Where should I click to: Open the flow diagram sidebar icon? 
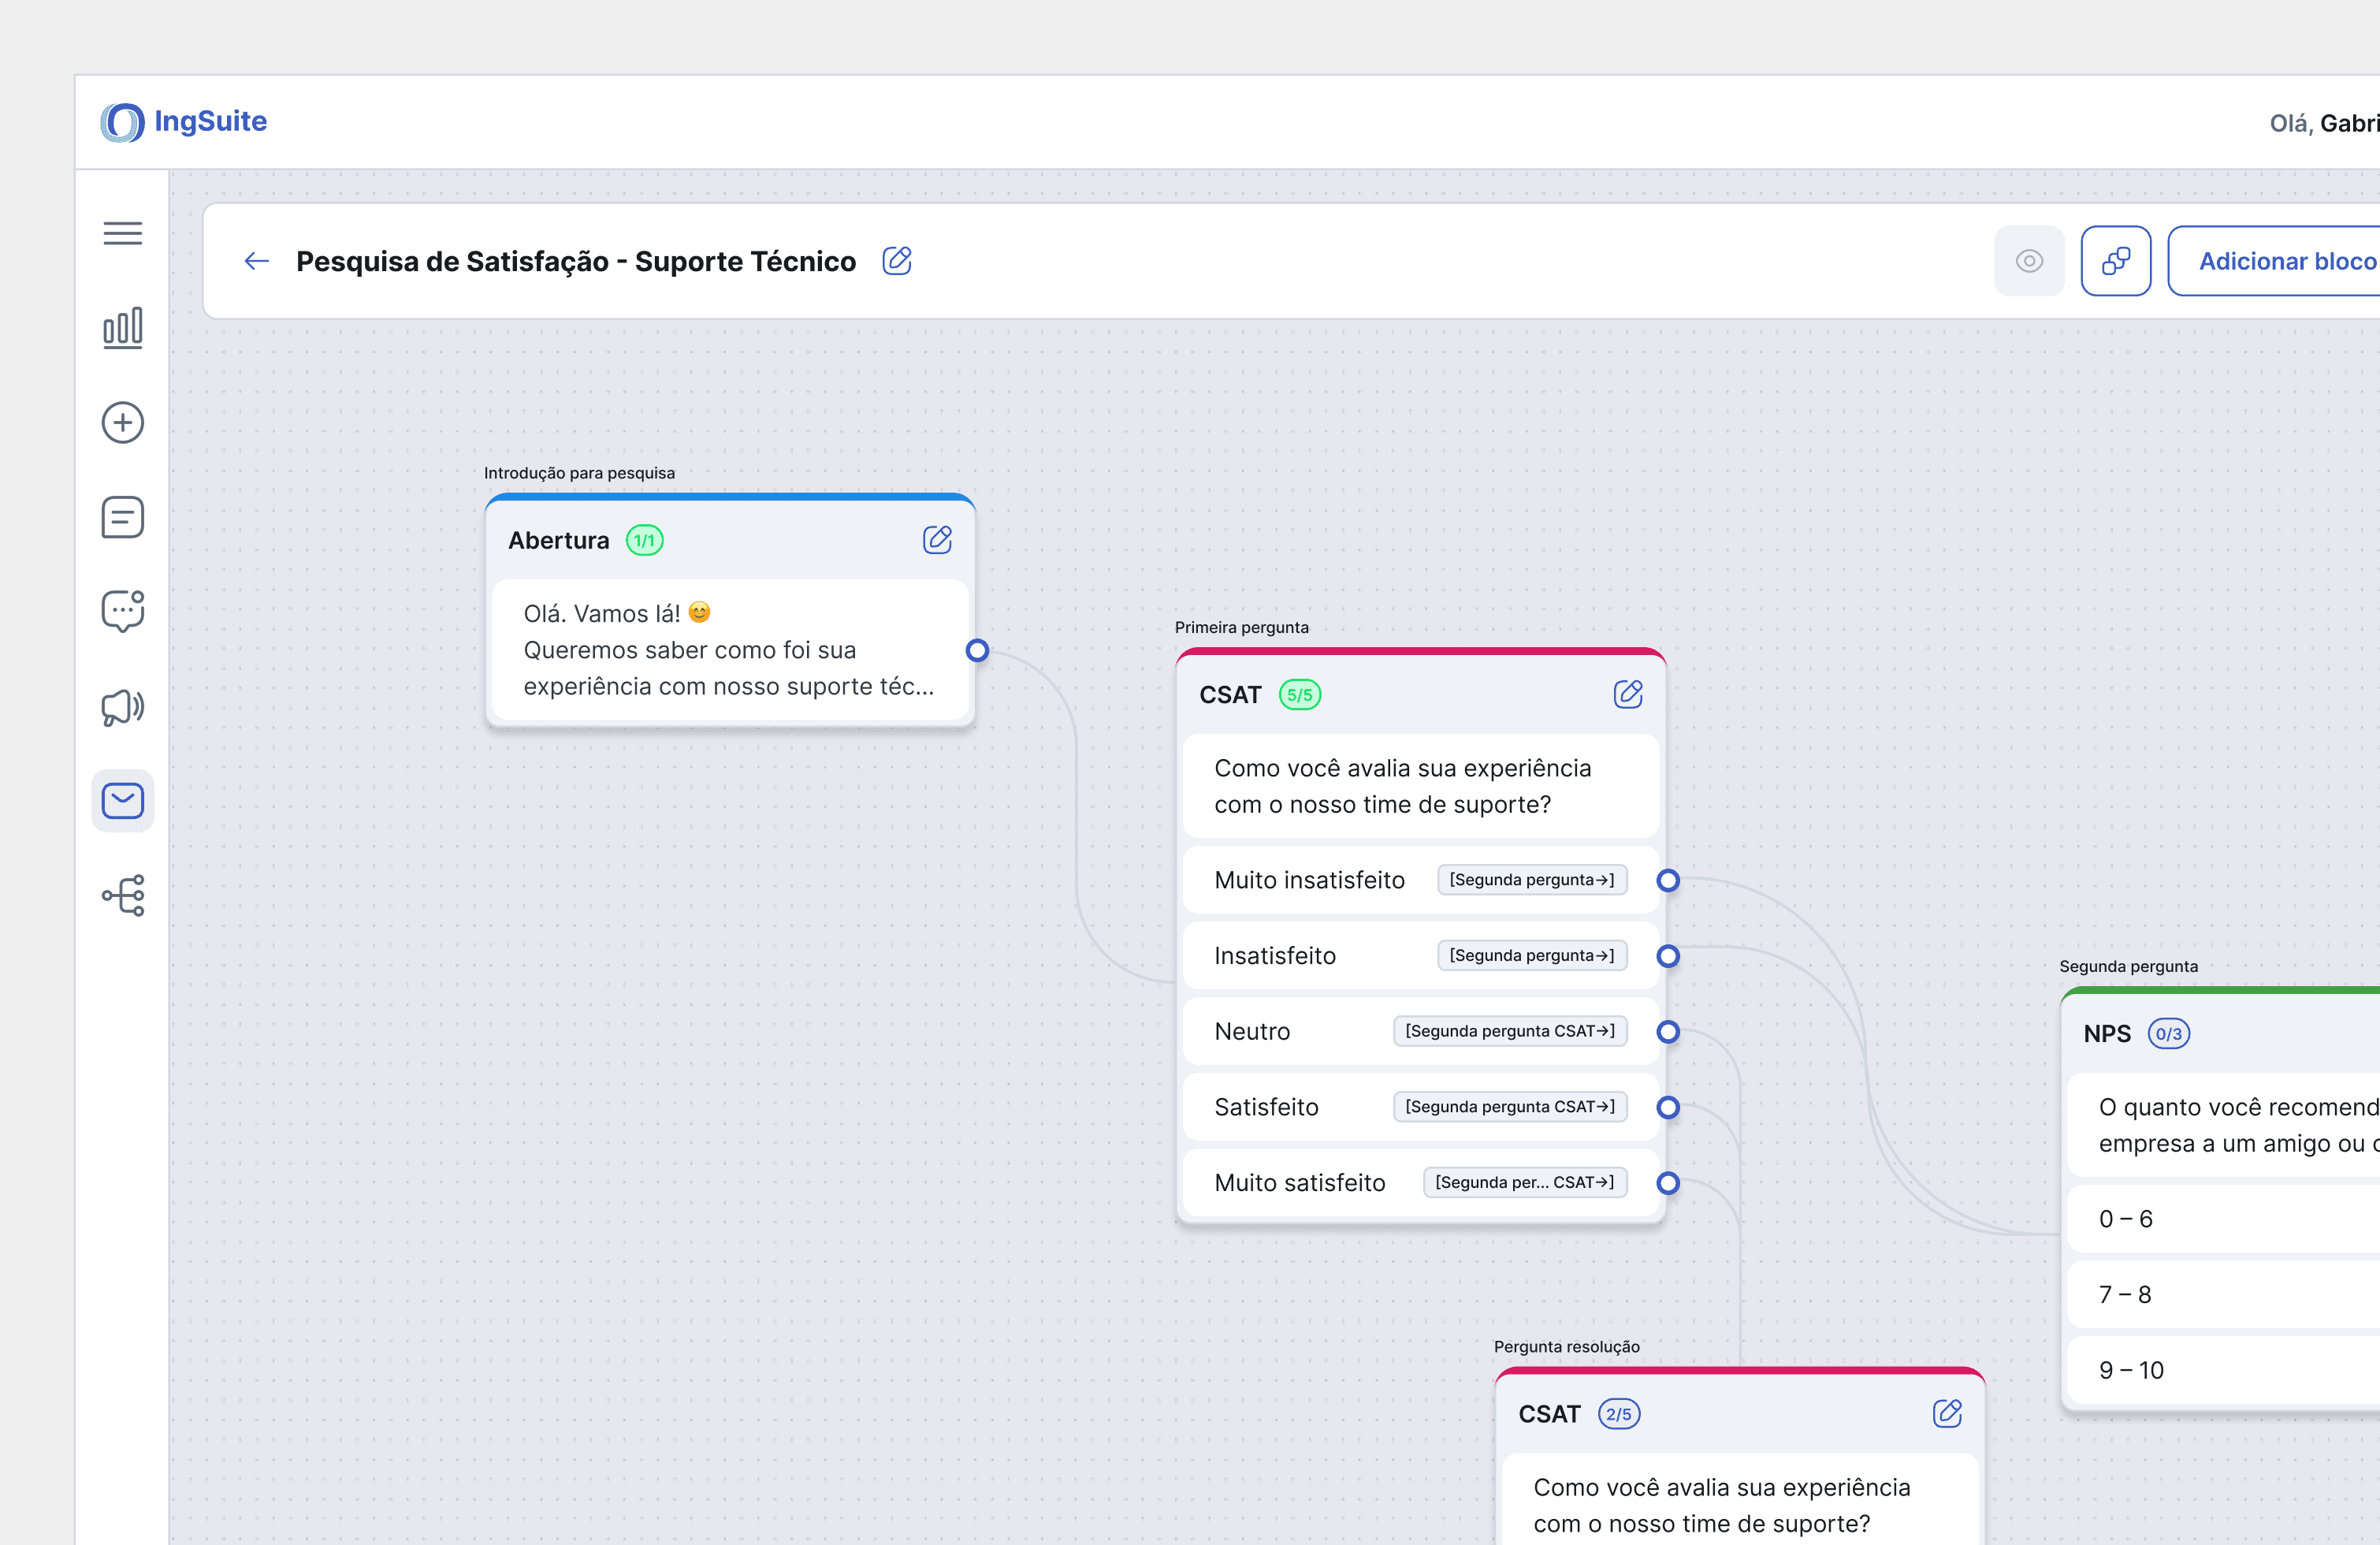tap(122, 895)
